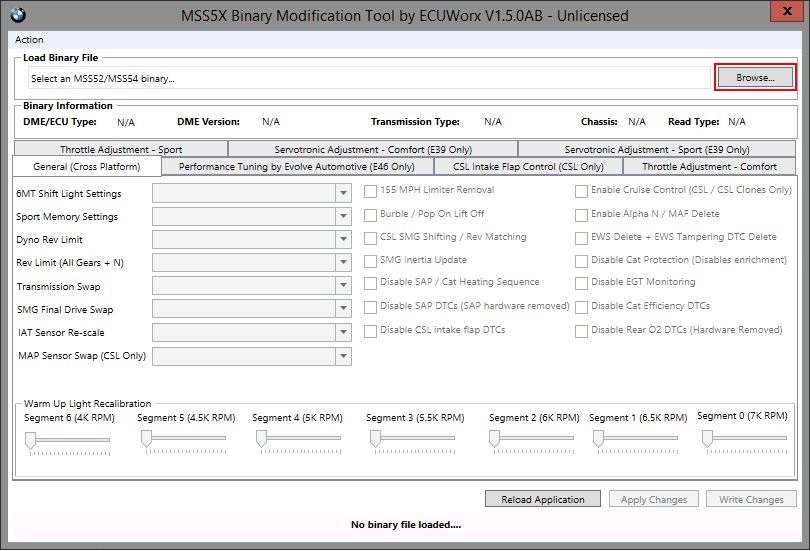Screen dimensions: 810x551
Task: Open Servotronic Adjustment - Comfort (E39 Only) tab
Action: point(373,149)
